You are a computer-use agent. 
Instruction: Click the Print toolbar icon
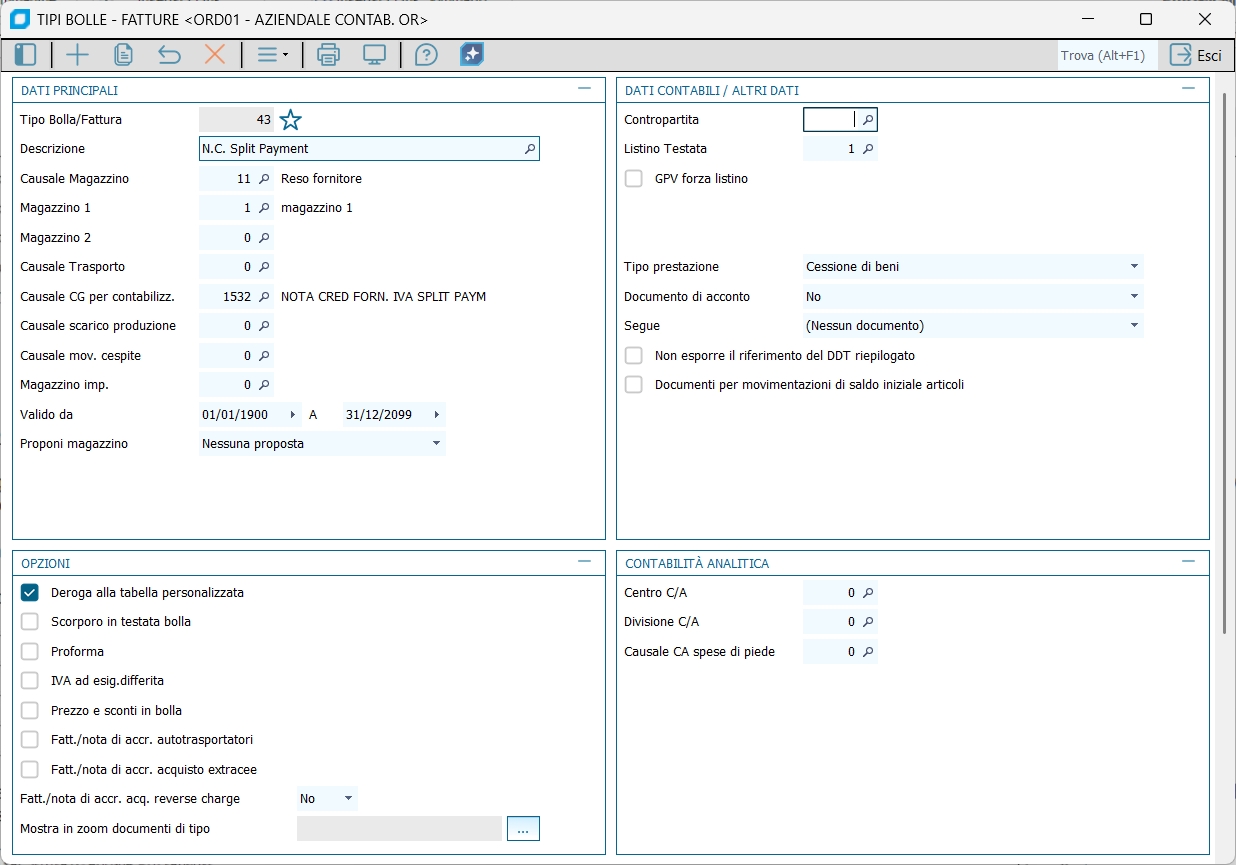point(328,55)
